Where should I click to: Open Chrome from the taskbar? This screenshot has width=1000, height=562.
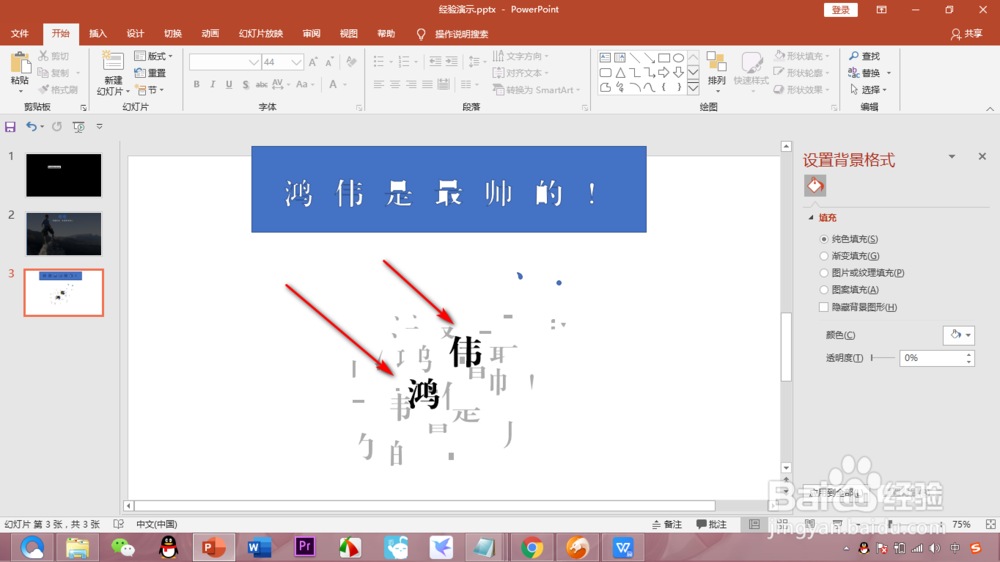pos(532,547)
